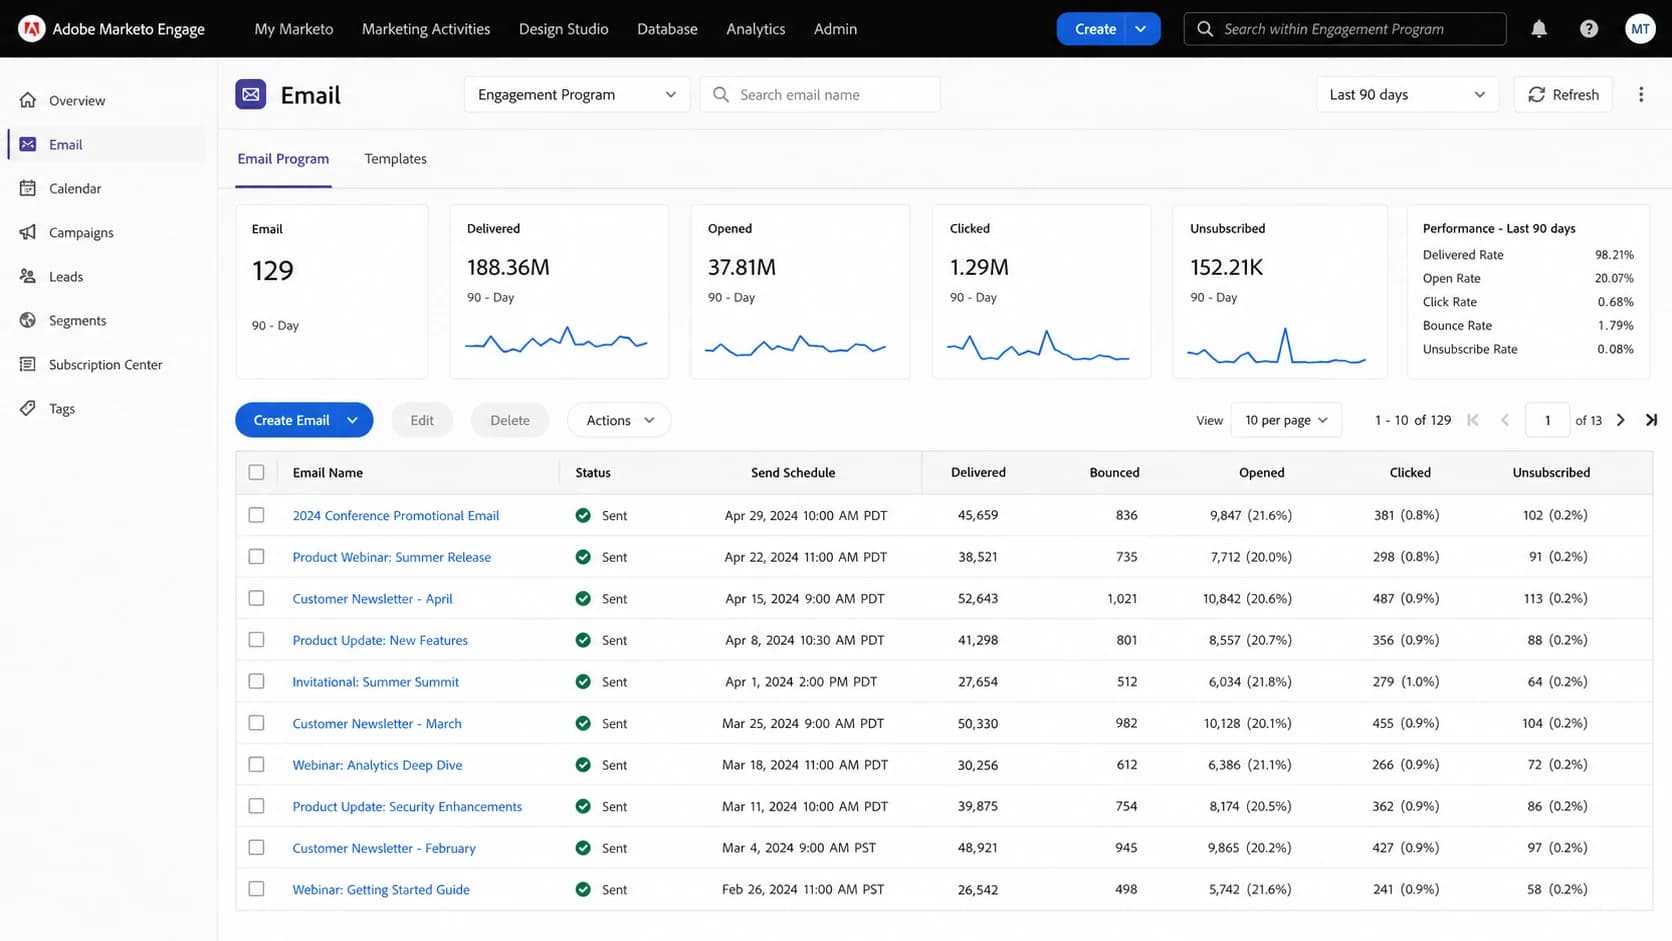The image size is (1672, 941).
Task: Go to the previous page arrow
Action: coord(1505,420)
